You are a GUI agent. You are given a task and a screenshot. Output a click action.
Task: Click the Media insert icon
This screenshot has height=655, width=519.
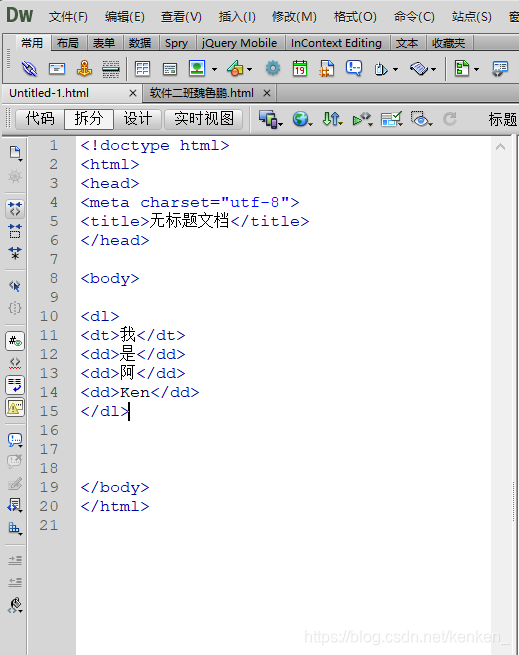click(x=235, y=68)
